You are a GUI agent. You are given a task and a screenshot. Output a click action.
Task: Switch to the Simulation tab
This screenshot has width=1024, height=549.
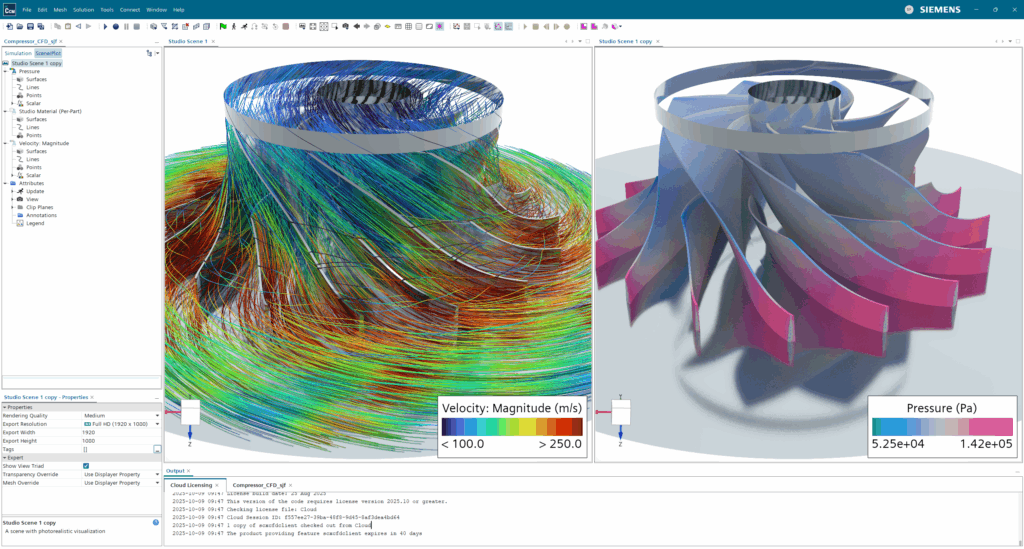[x=18, y=53]
